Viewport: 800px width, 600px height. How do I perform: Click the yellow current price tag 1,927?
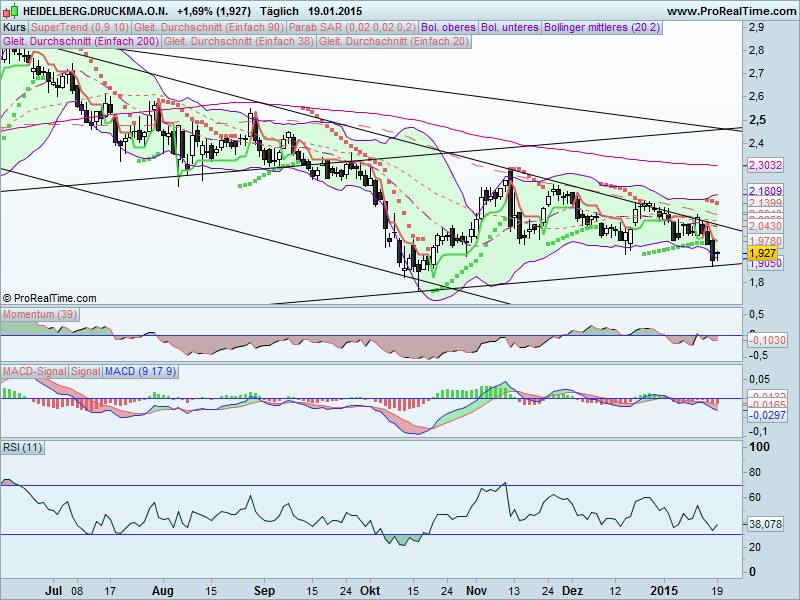[x=763, y=253]
